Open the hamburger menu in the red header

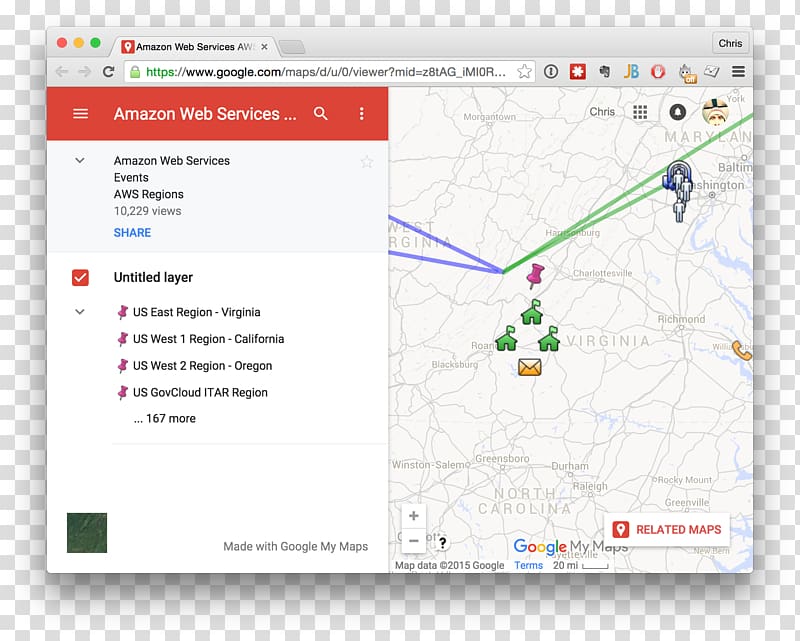click(81, 113)
